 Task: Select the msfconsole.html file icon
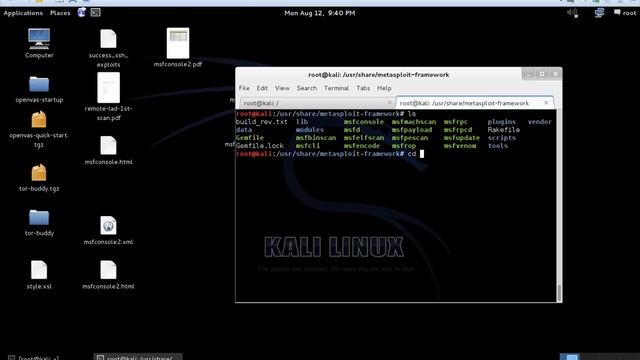coord(108,145)
